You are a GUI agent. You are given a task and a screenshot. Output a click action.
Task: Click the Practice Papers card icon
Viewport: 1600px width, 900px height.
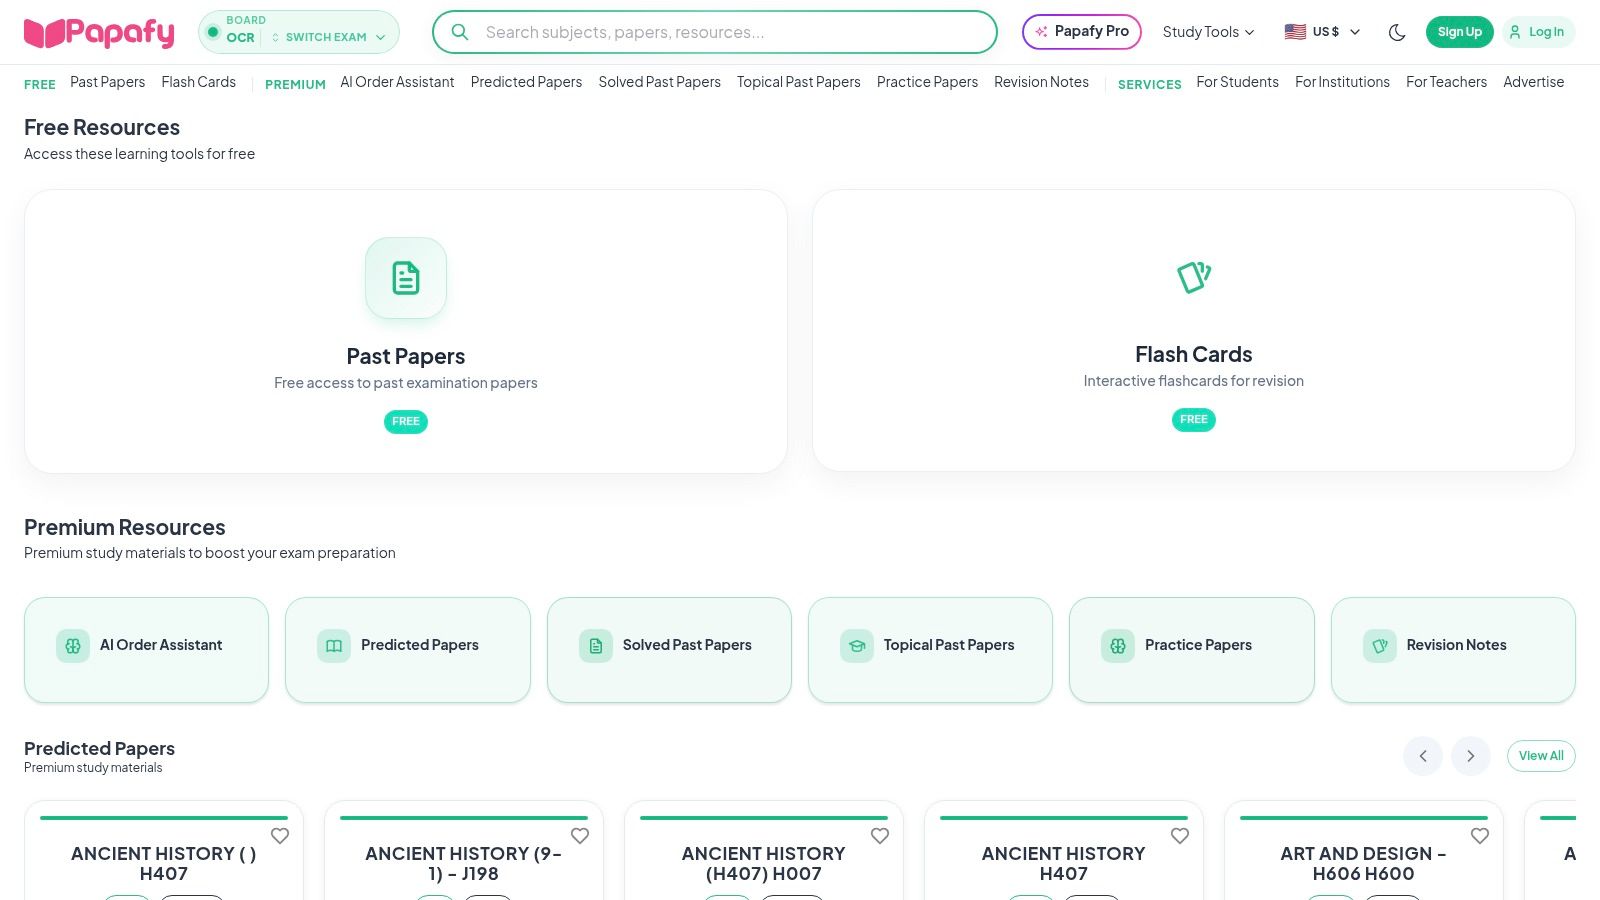click(x=1118, y=646)
